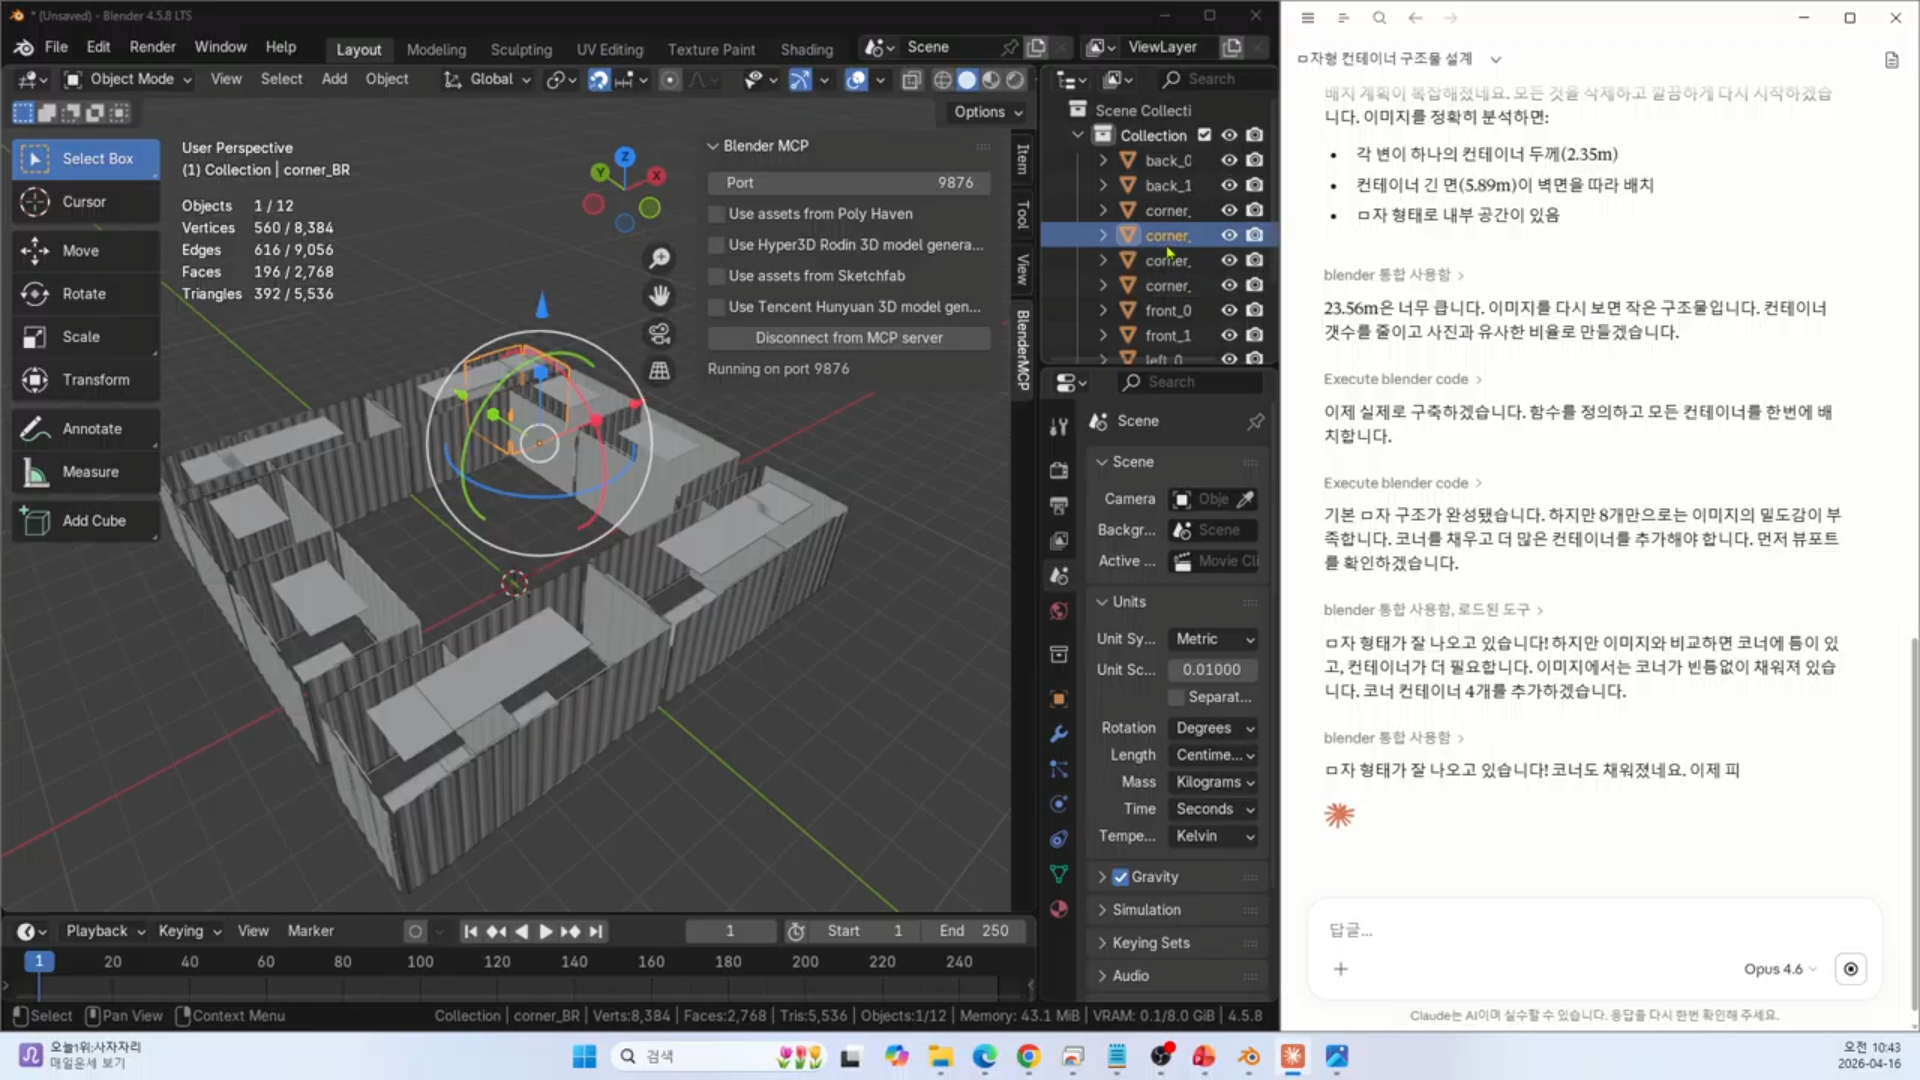
Task: Activate the Scale tool
Action: (x=85, y=337)
